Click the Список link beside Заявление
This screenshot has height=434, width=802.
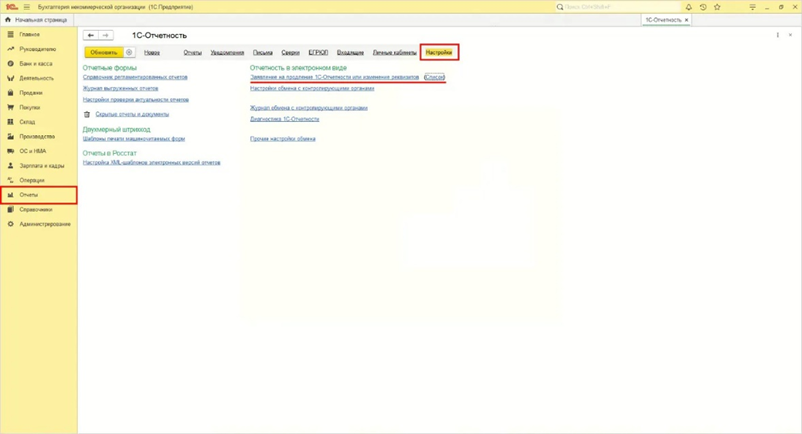pyautogui.click(x=434, y=77)
